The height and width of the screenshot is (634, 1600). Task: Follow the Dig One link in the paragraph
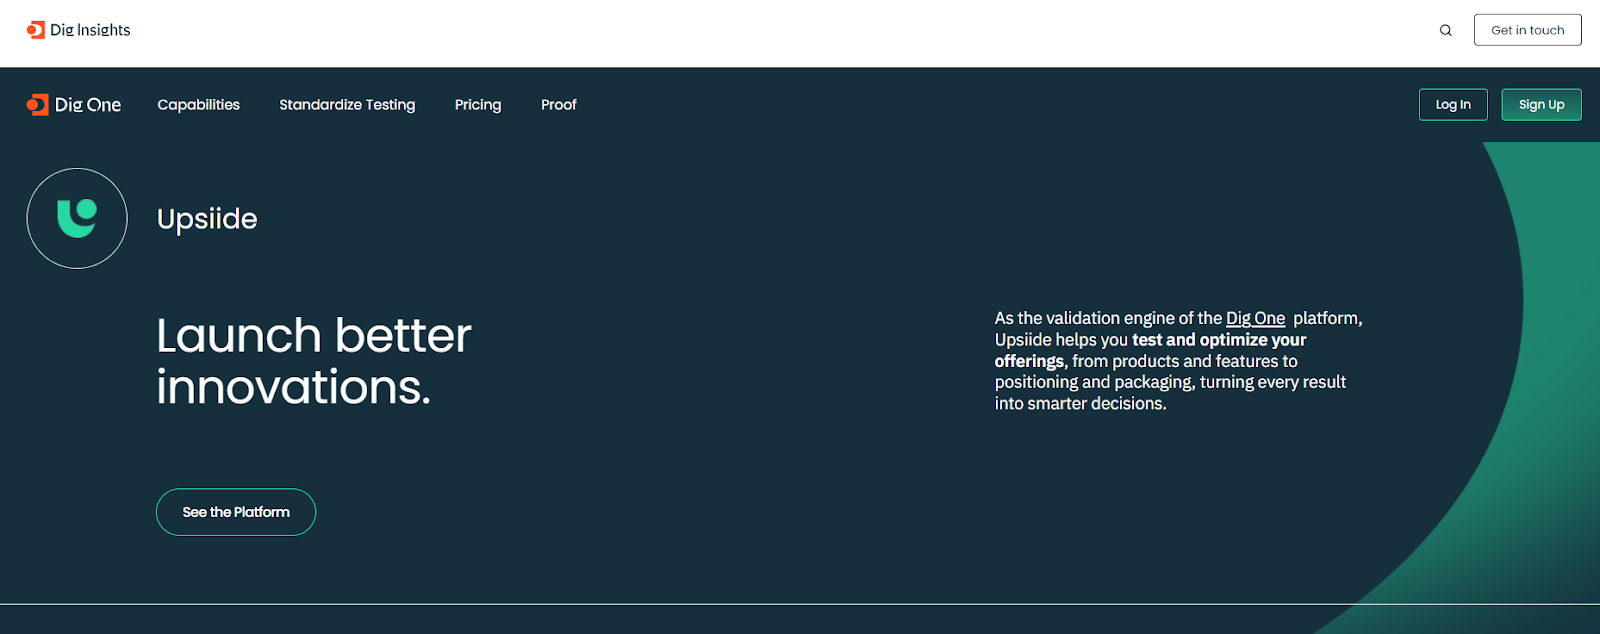click(1255, 318)
